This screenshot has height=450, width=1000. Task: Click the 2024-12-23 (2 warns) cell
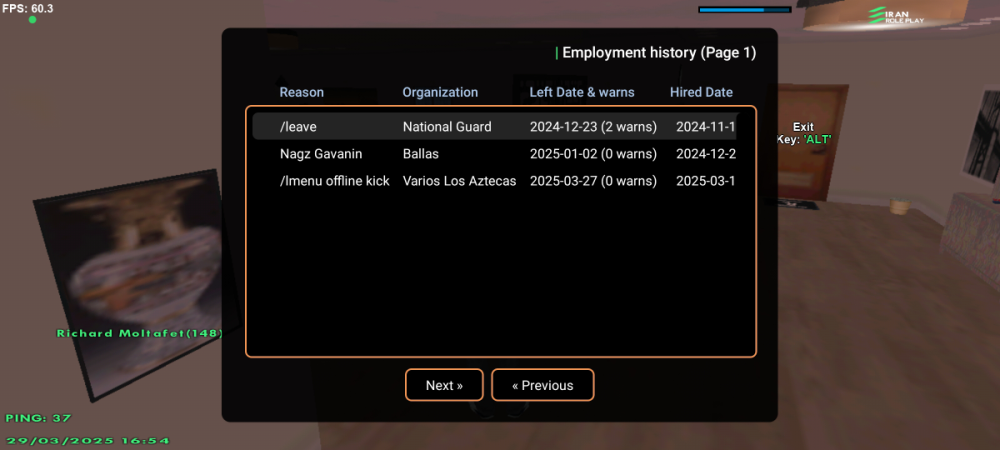coord(592,127)
